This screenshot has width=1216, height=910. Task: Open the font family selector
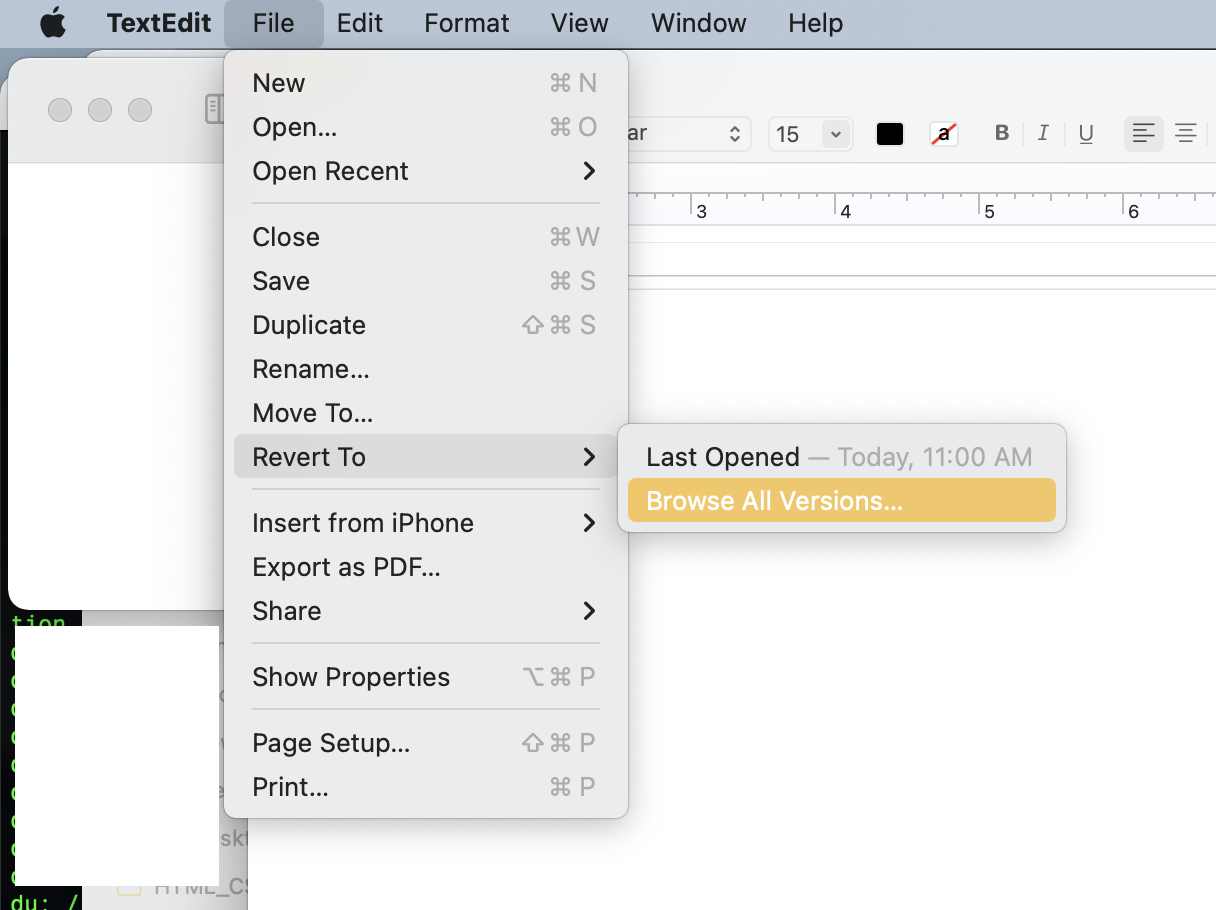[700, 133]
